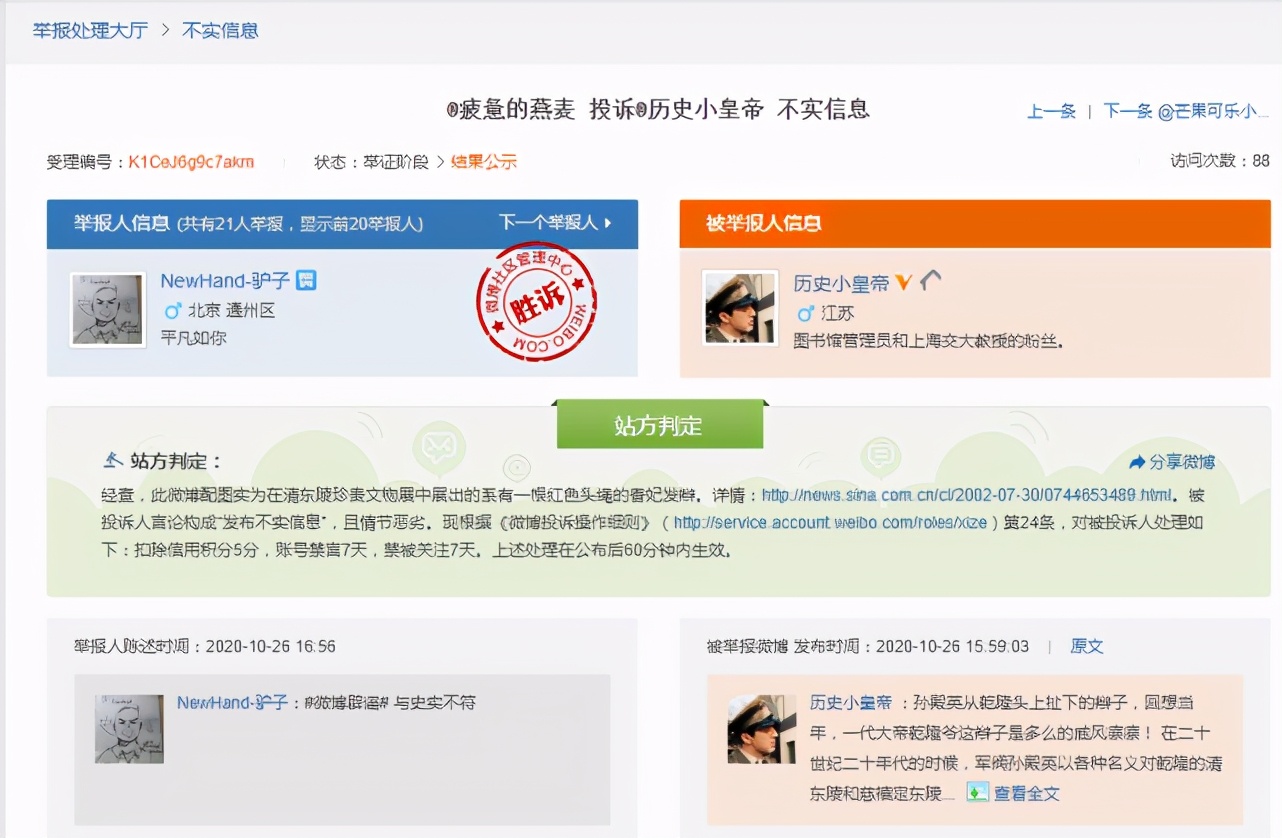Click 被举报人信息 panel header
Screen dimensions: 1282x838
(974, 224)
